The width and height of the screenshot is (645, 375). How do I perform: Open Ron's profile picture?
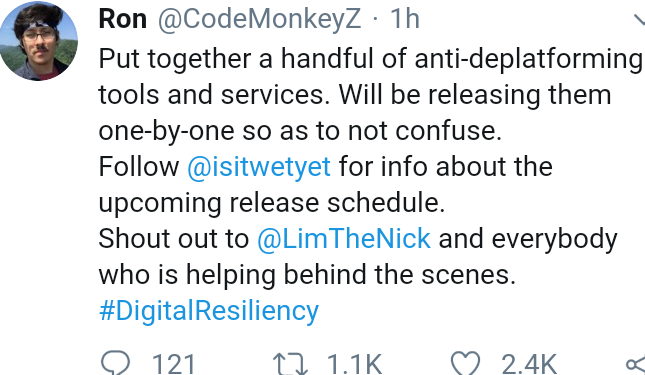coord(39,41)
